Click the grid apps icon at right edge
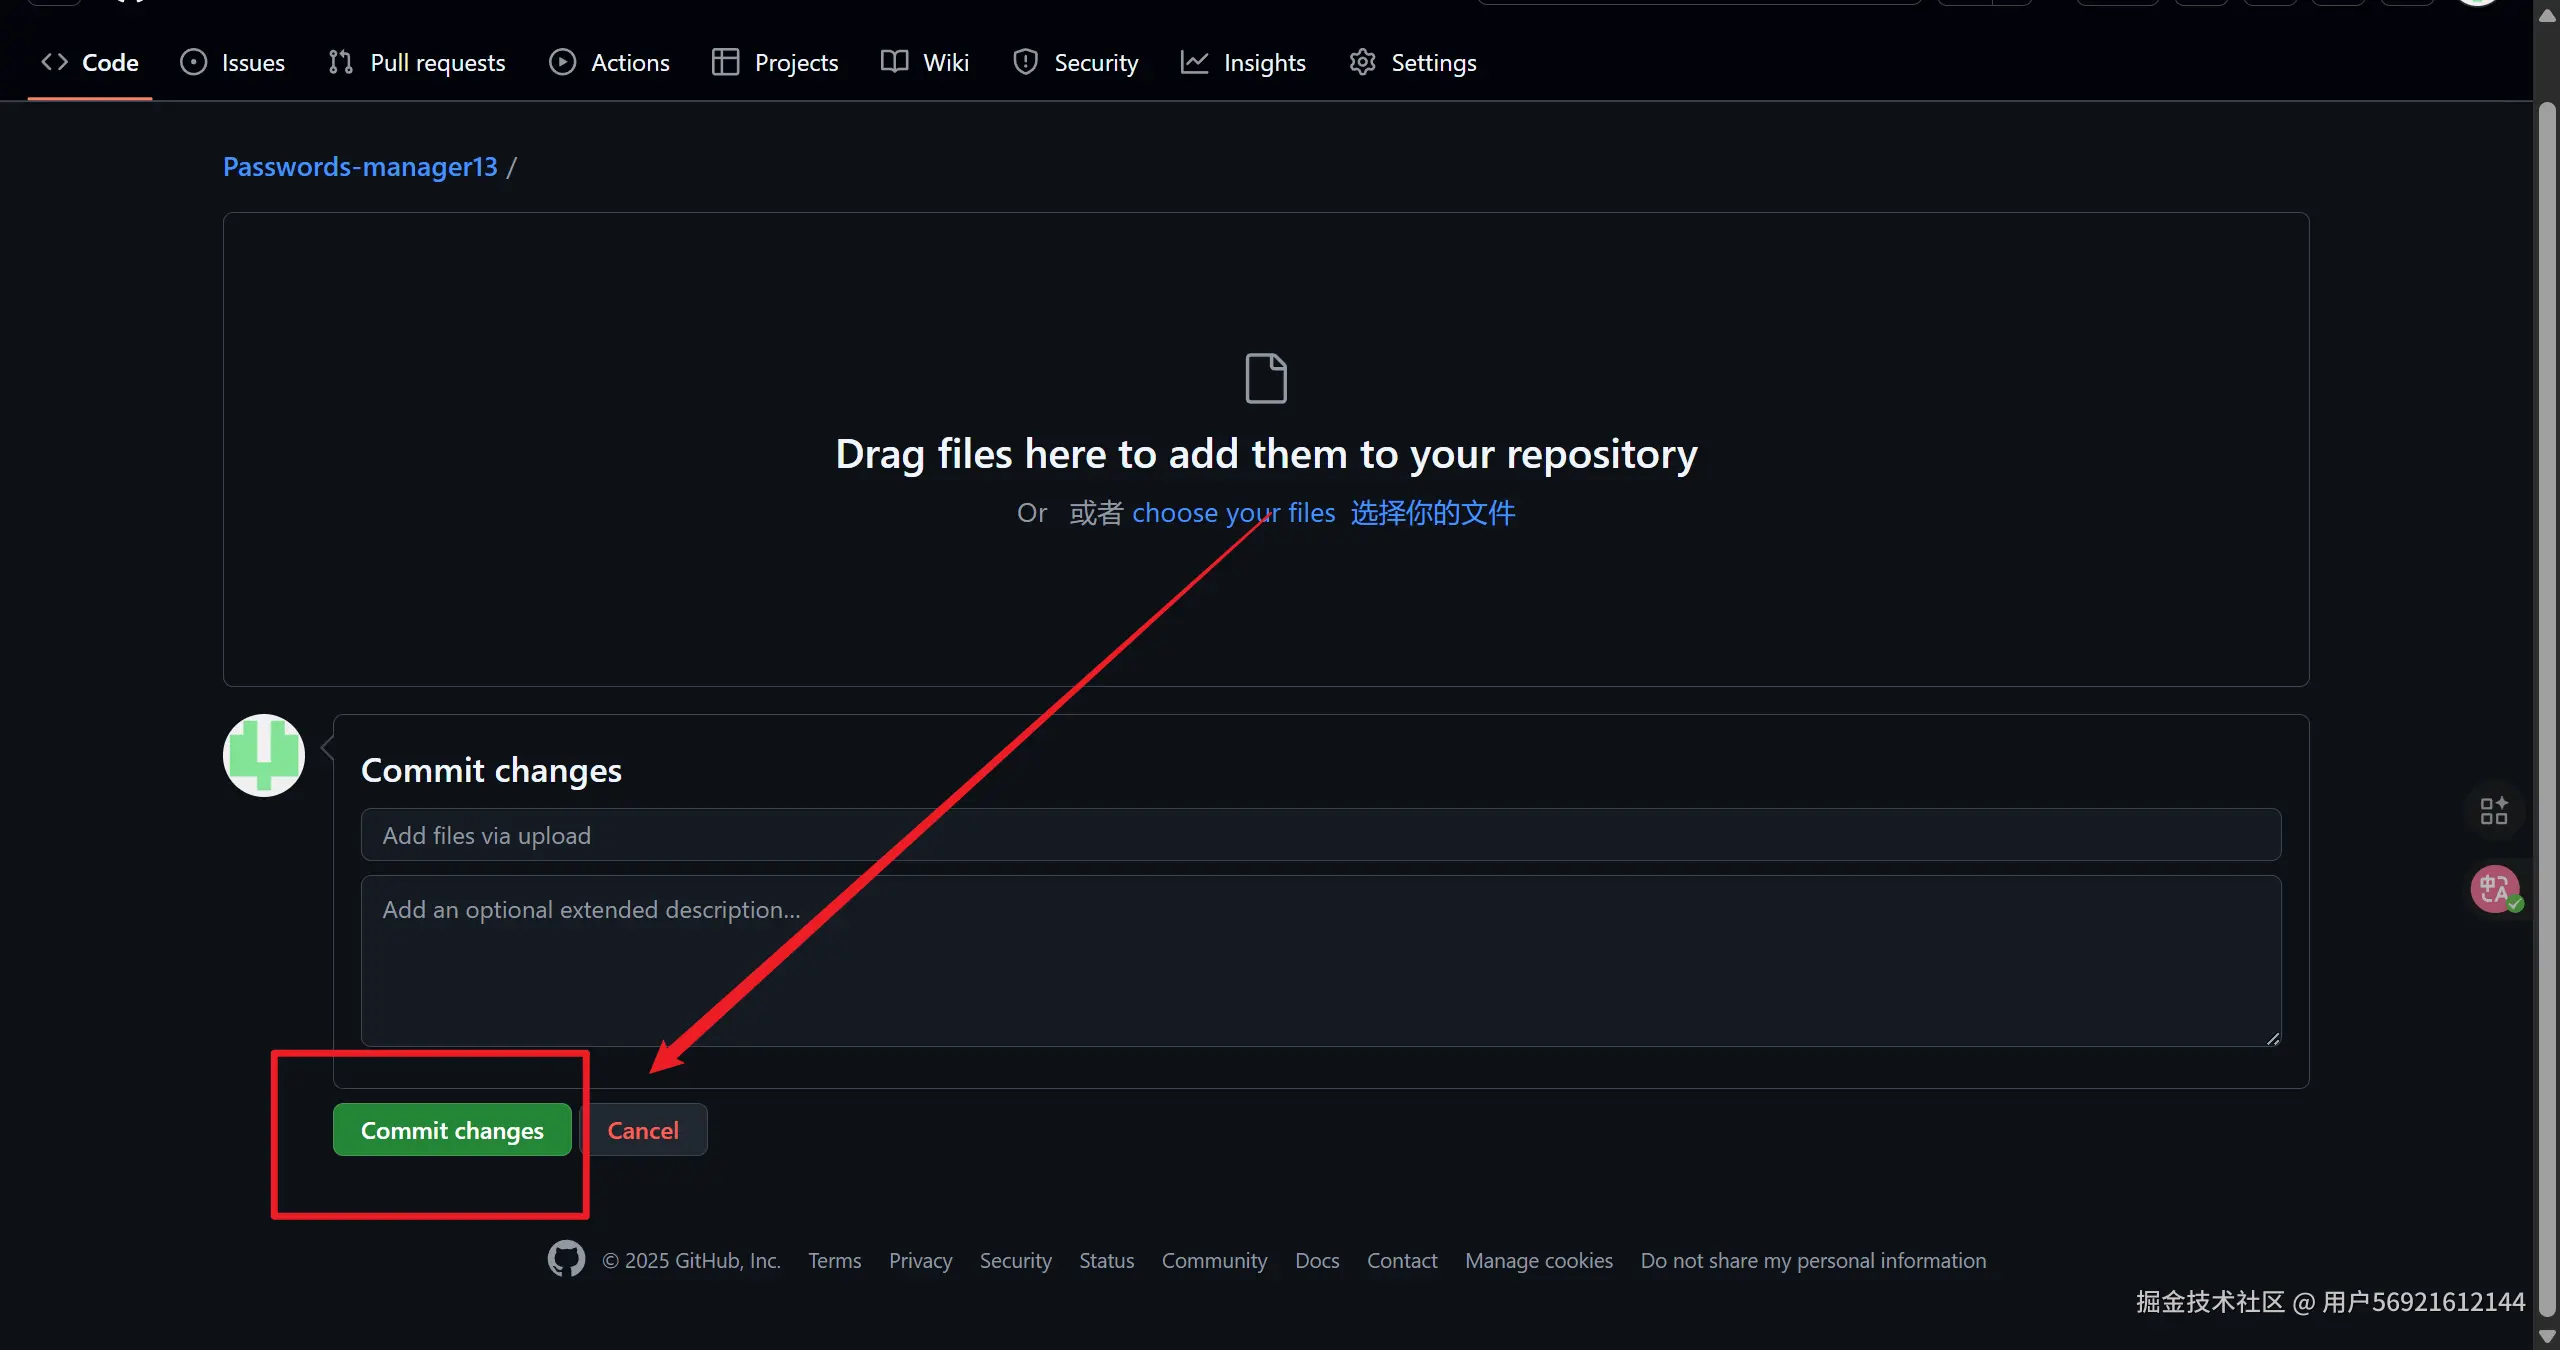Screen dimensions: 2560x1350 [2493, 810]
